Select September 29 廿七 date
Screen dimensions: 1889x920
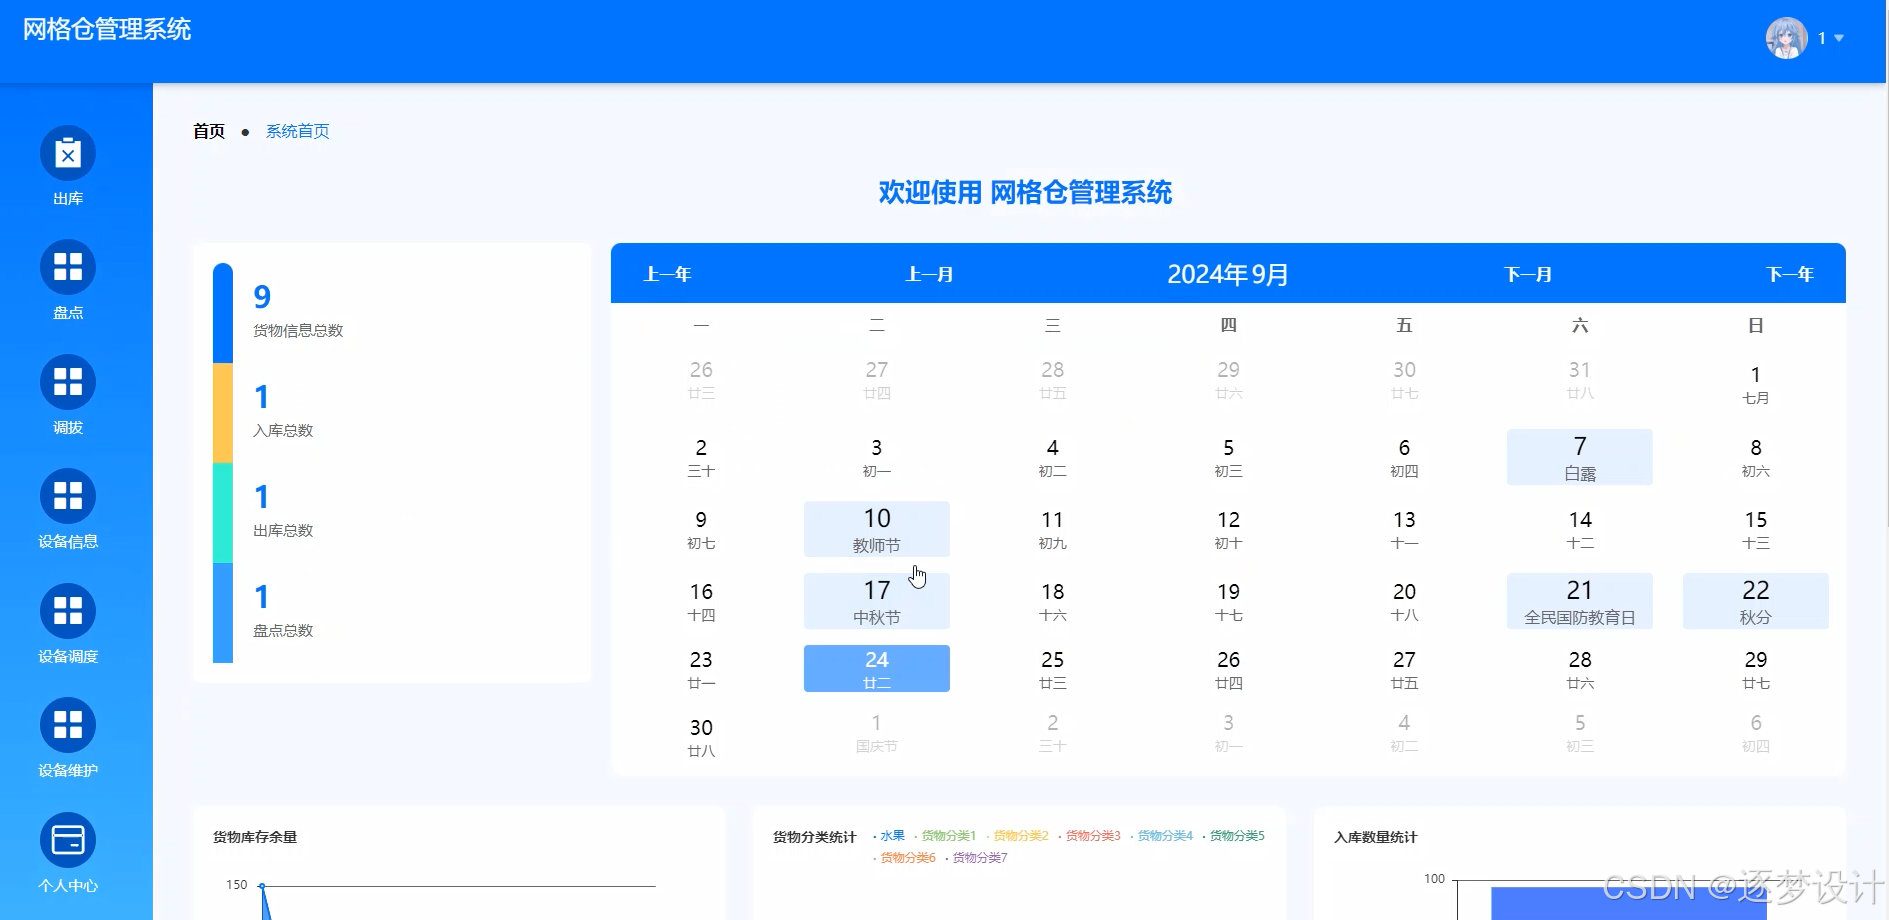pyautogui.click(x=1756, y=669)
